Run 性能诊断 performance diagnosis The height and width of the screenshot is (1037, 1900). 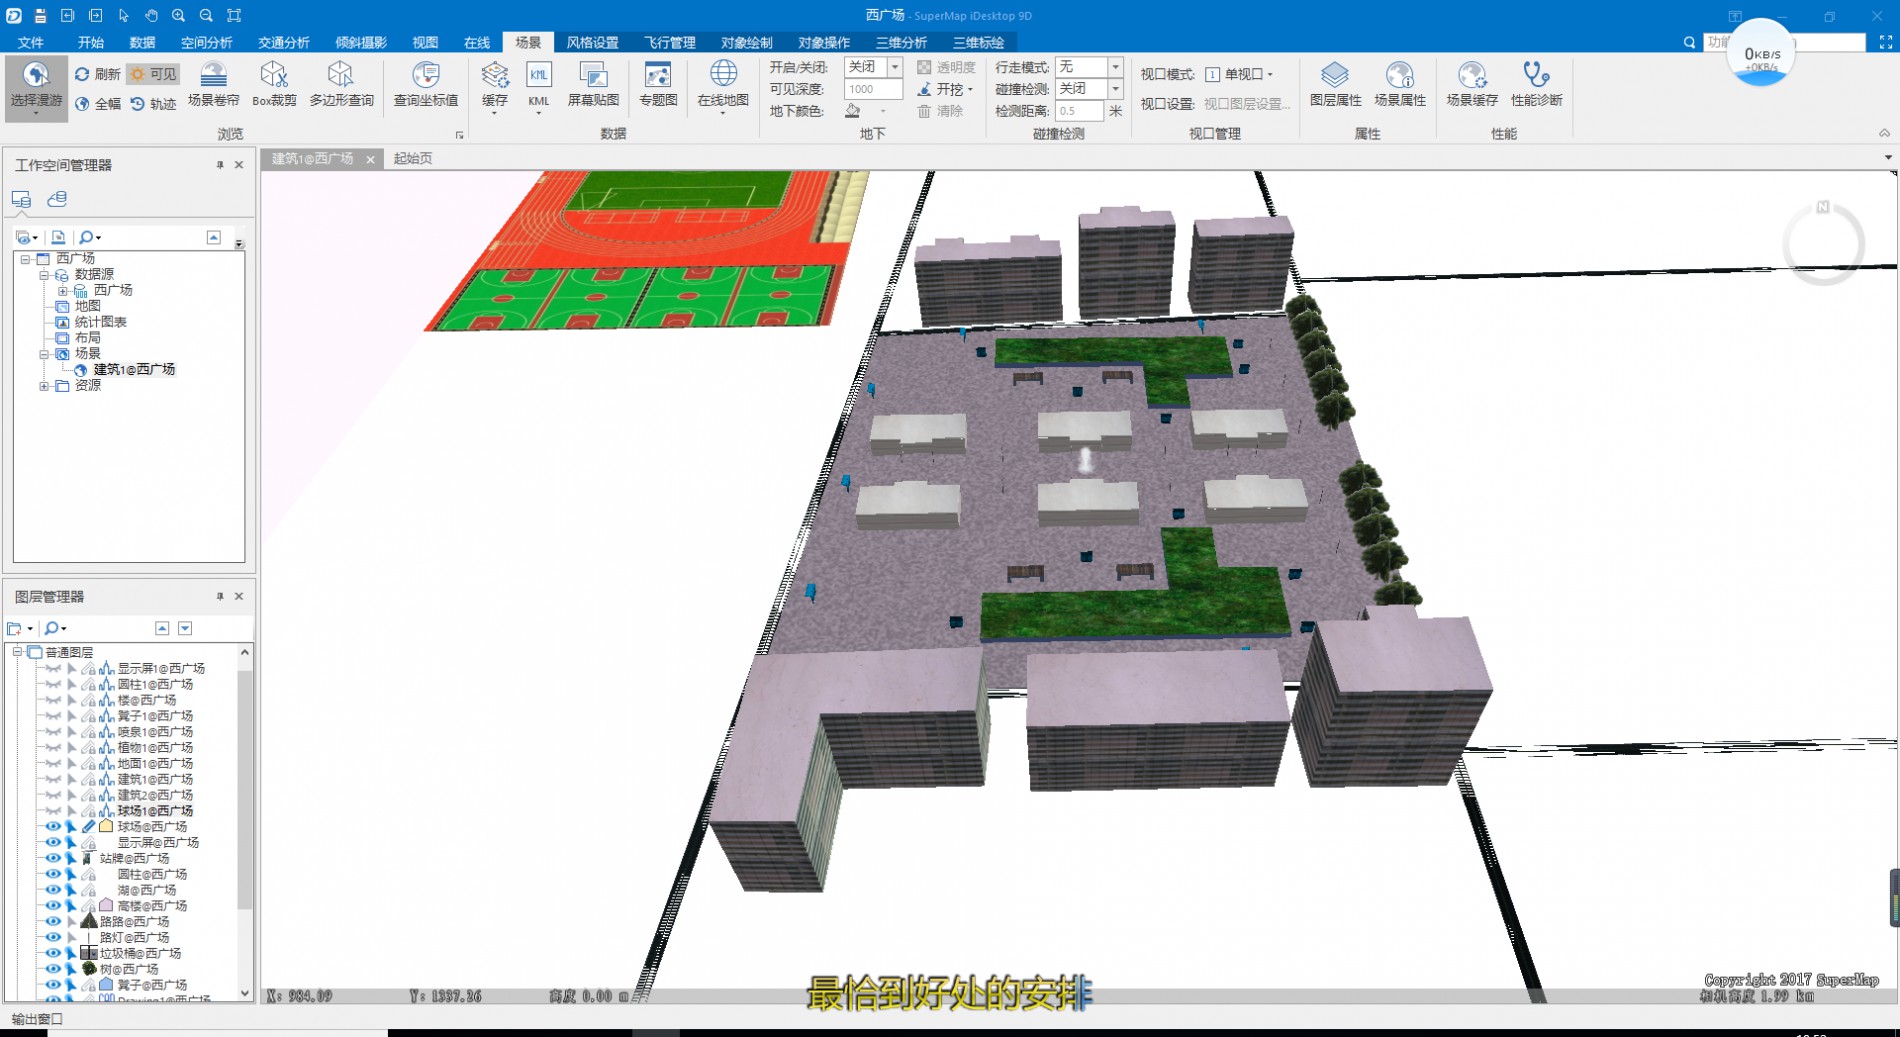point(1536,85)
